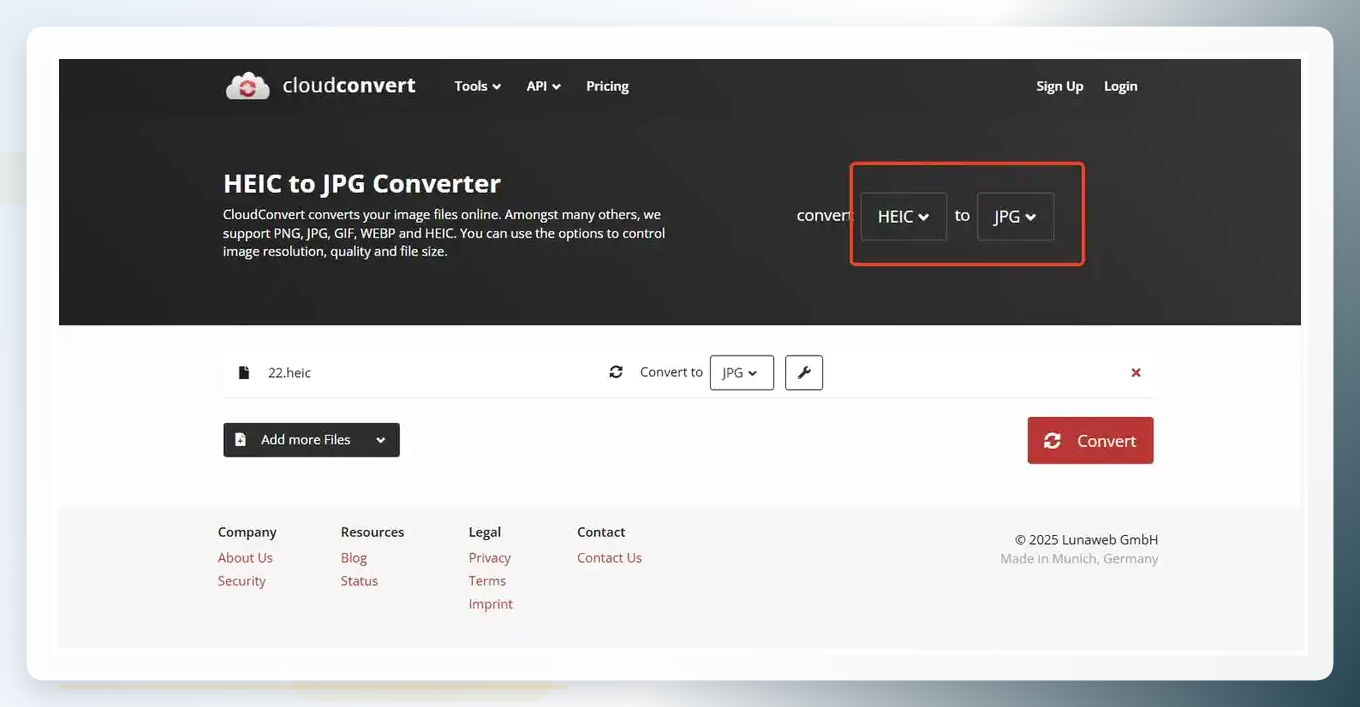Click the Contact footer heading
Image resolution: width=1360 pixels, height=707 pixels.
pyautogui.click(x=601, y=532)
